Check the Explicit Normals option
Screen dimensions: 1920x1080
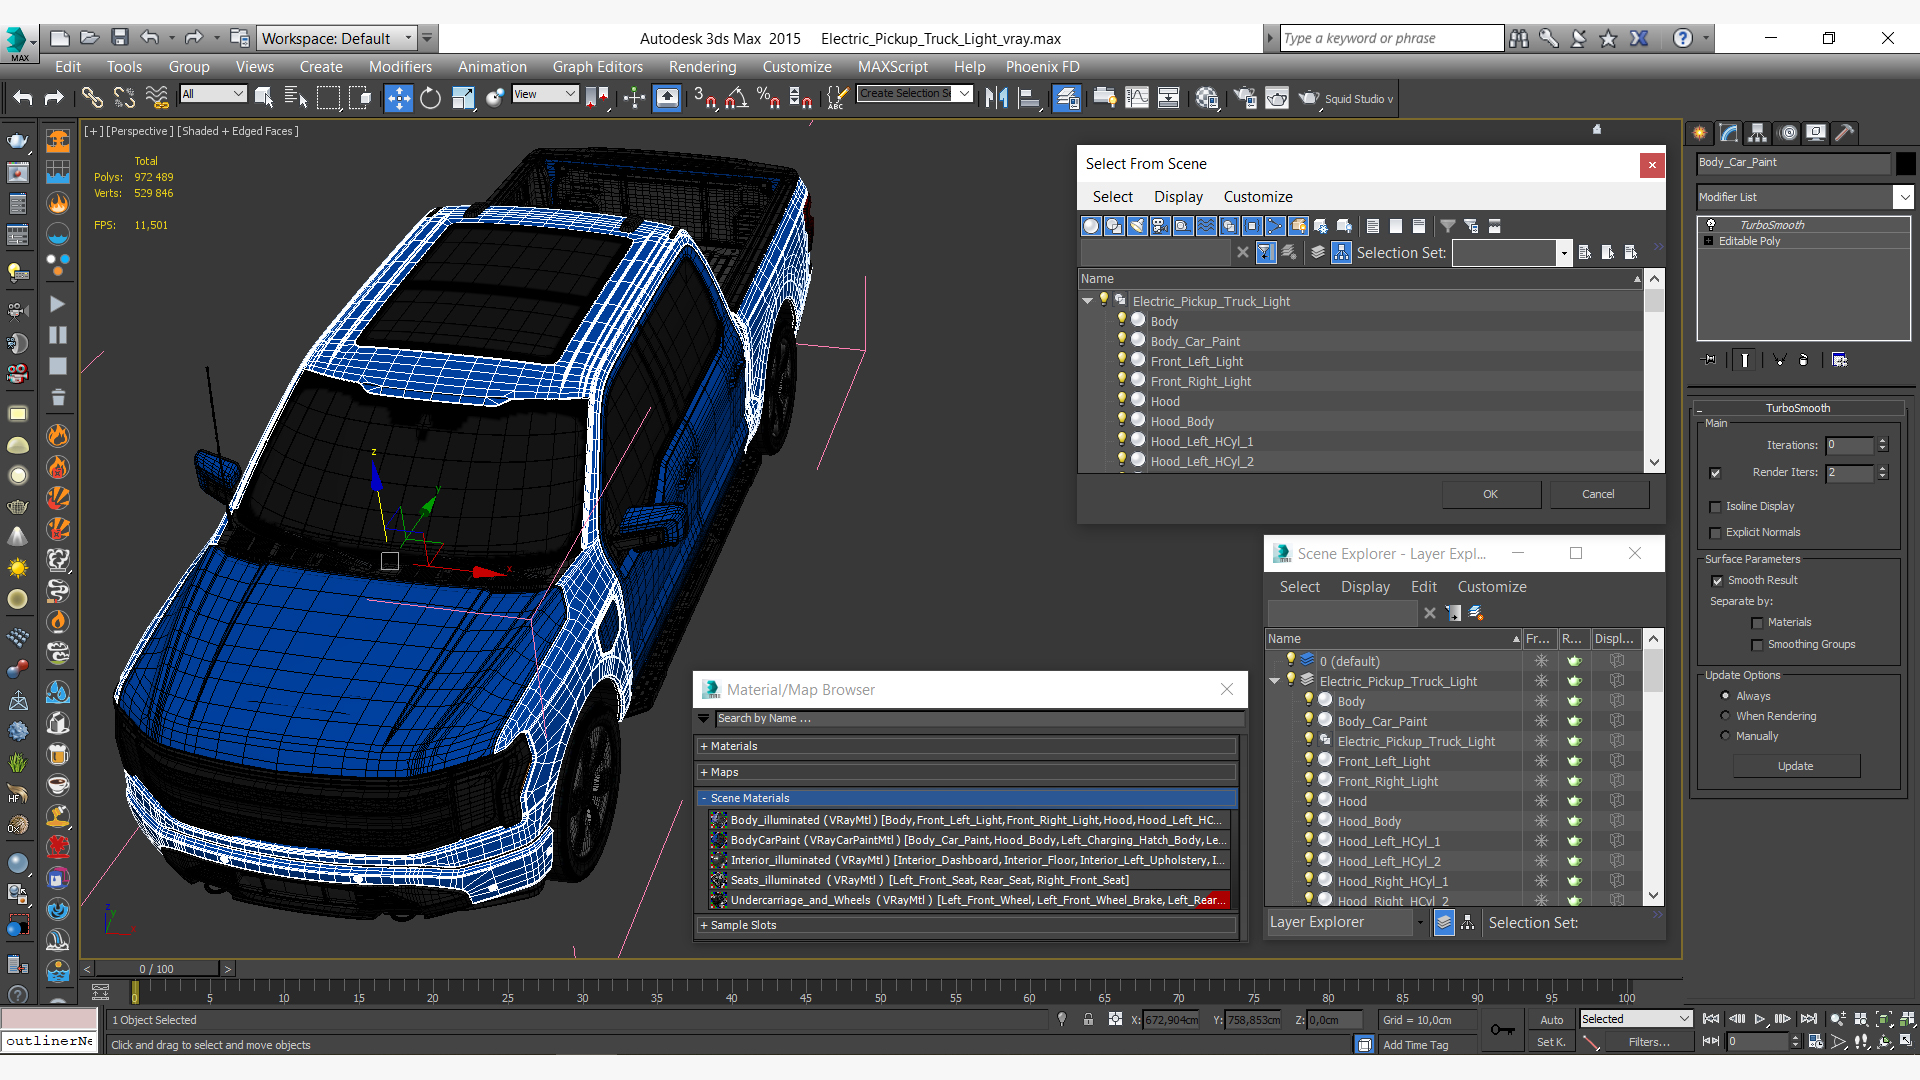click(x=1716, y=533)
